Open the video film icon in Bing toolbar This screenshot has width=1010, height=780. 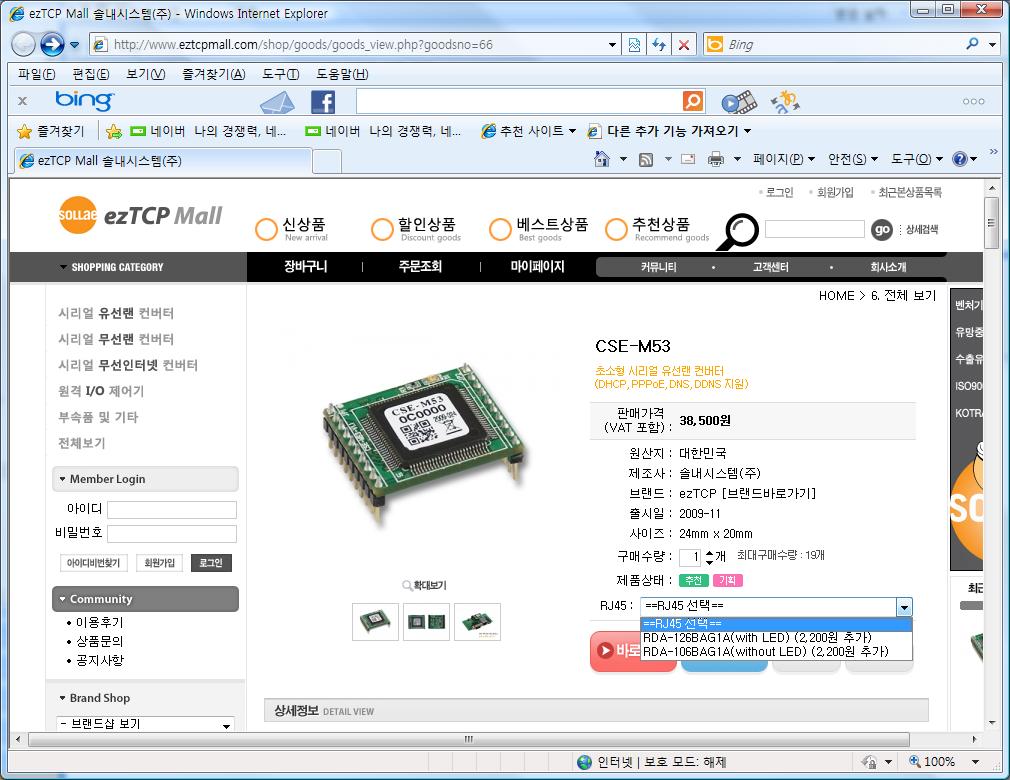[739, 102]
